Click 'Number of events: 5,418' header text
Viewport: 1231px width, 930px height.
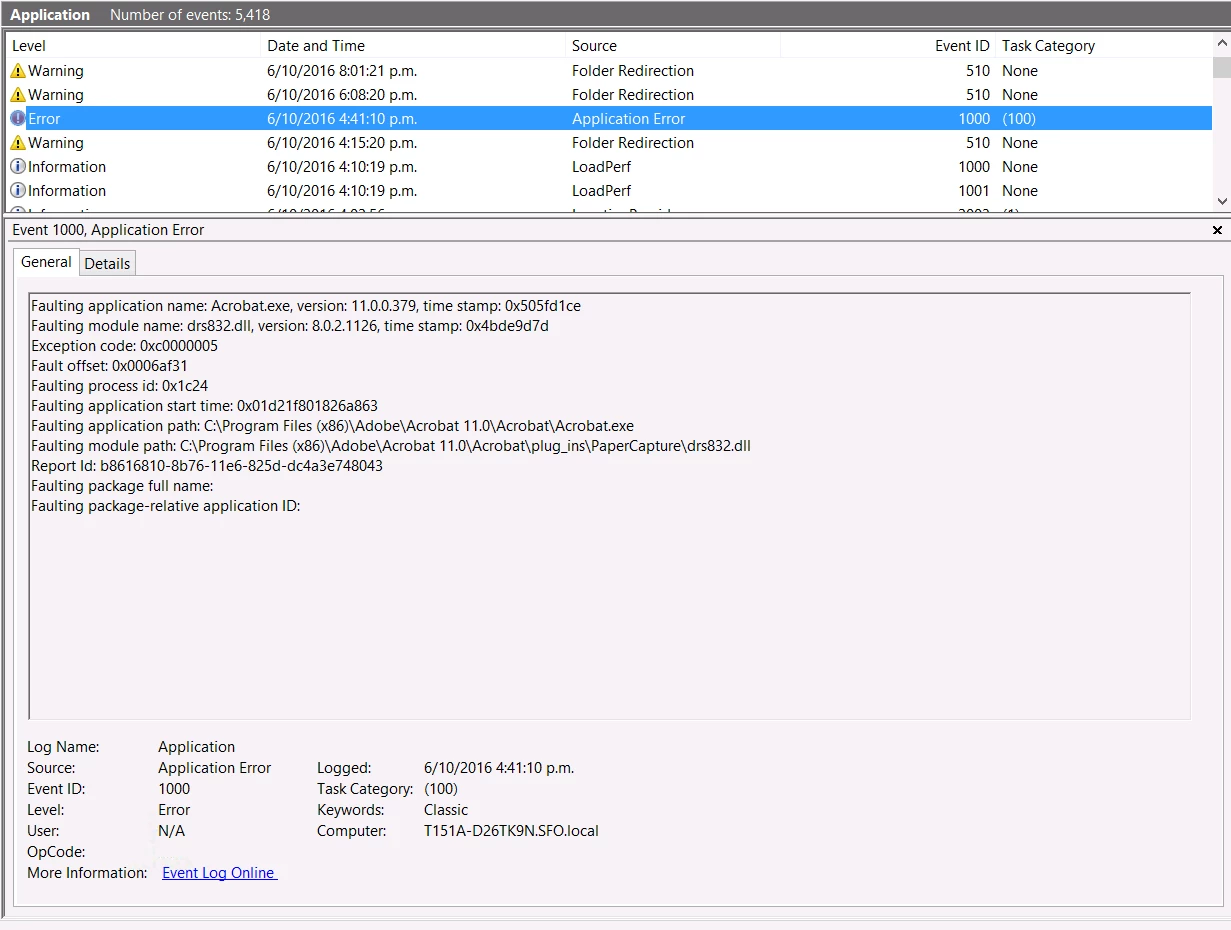coord(190,15)
